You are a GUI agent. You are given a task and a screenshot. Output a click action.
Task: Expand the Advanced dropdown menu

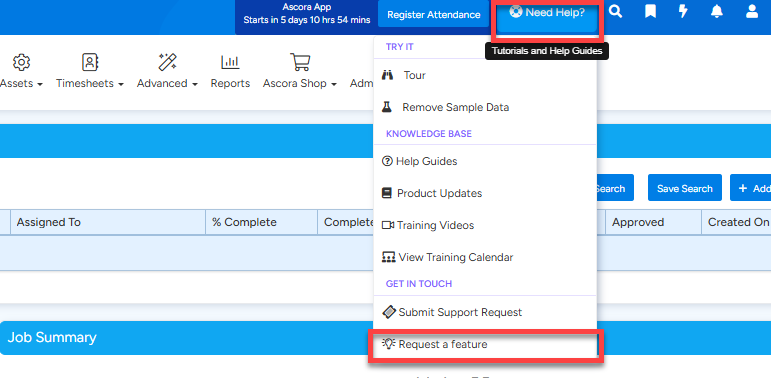click(x=167, y=84)
